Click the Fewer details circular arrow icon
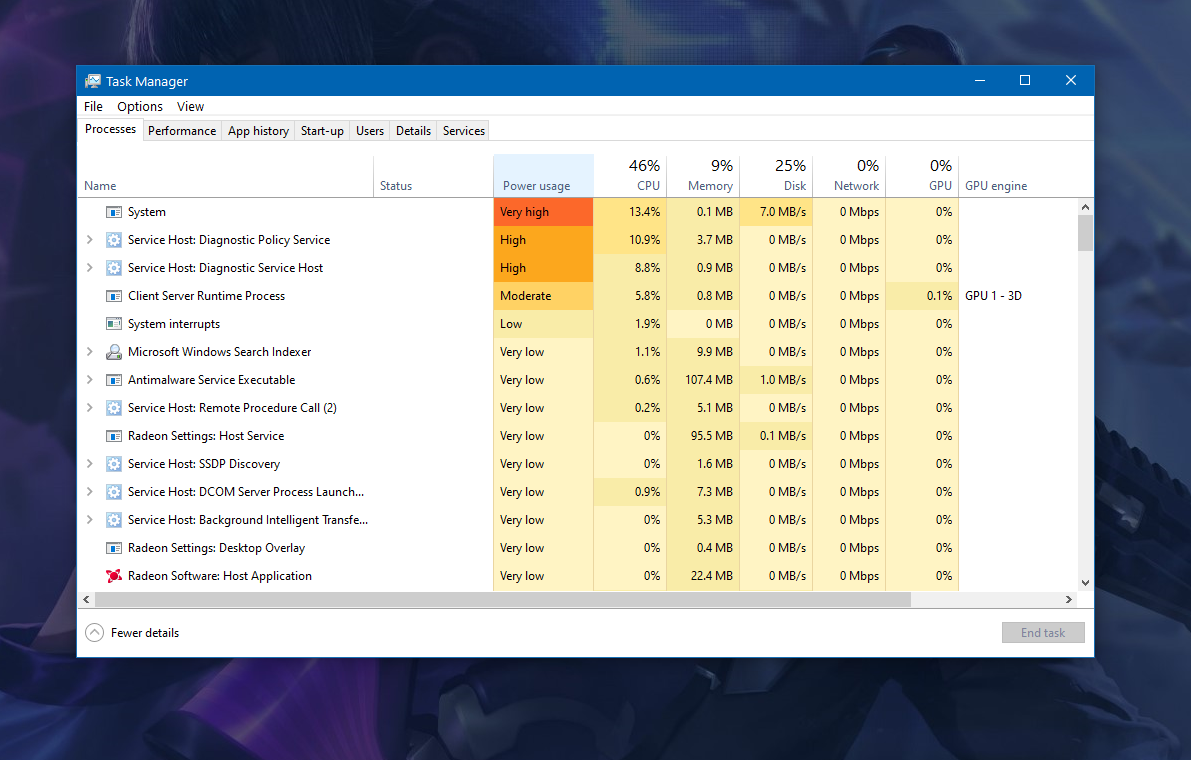The width and height of the screenshot is (1191, 760). click(x=94, y=632)
